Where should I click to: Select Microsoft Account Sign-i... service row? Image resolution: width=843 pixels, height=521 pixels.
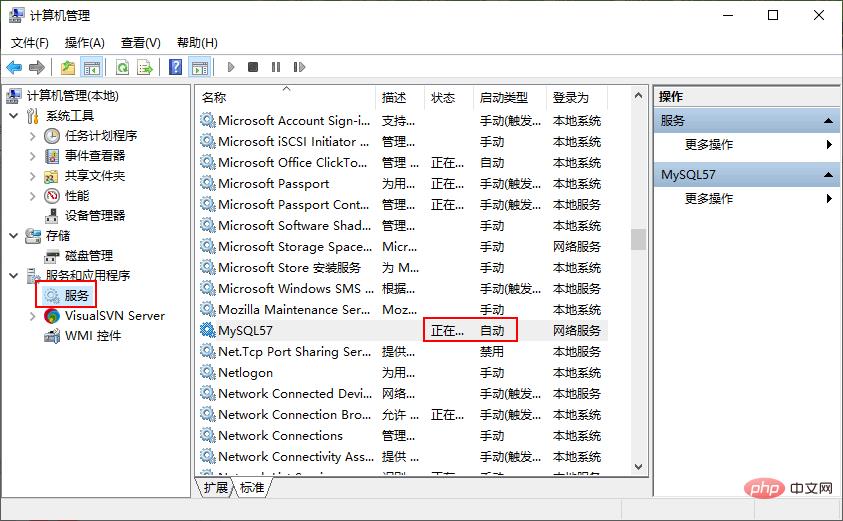[x=403, y=120]
